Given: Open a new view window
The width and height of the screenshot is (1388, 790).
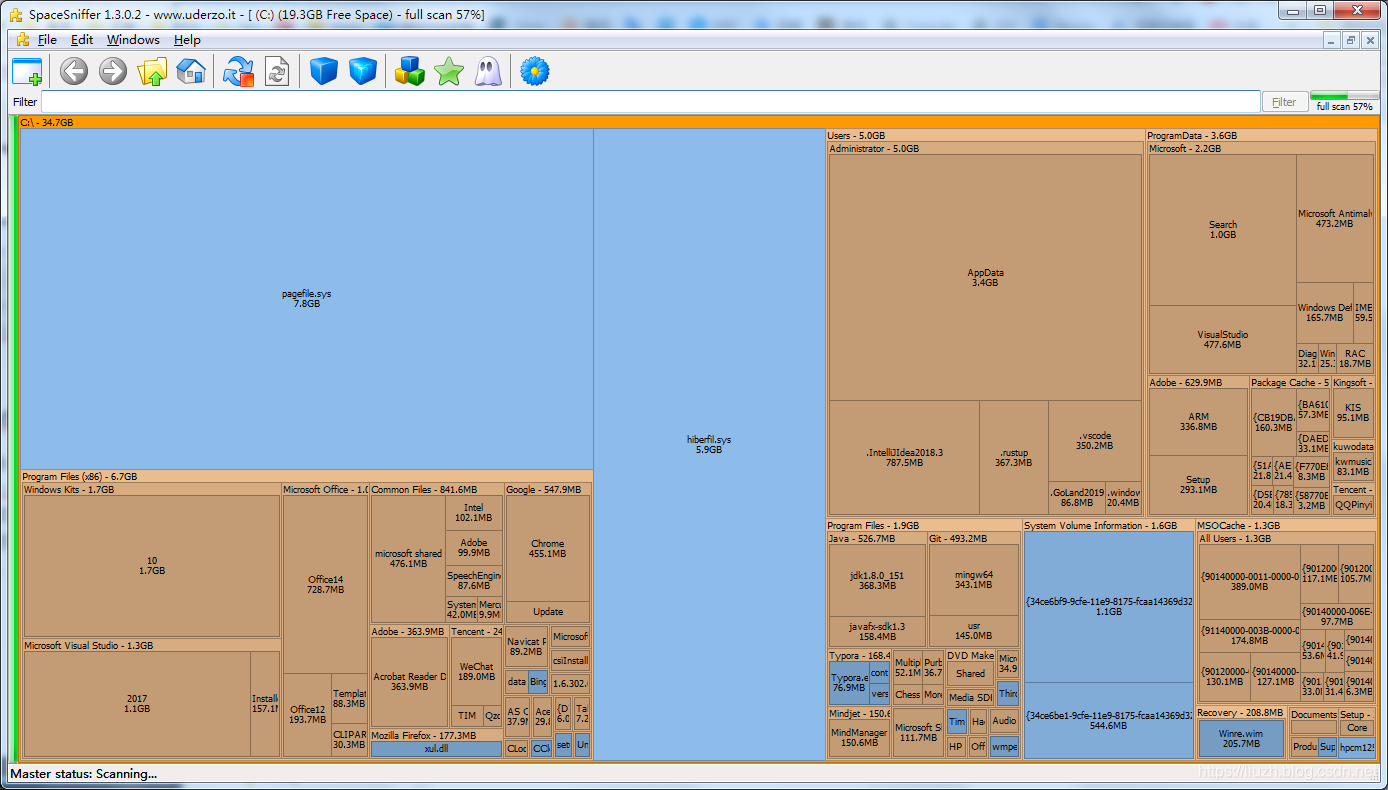Looking at the screenshot, I should (27, 71).
